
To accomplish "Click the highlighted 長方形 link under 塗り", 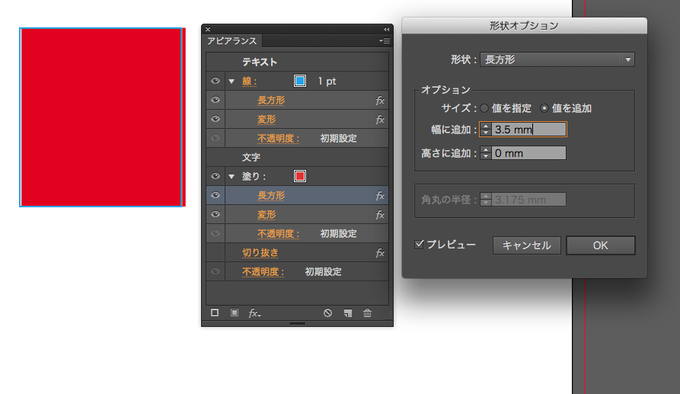I will click(x=271, y=195).
